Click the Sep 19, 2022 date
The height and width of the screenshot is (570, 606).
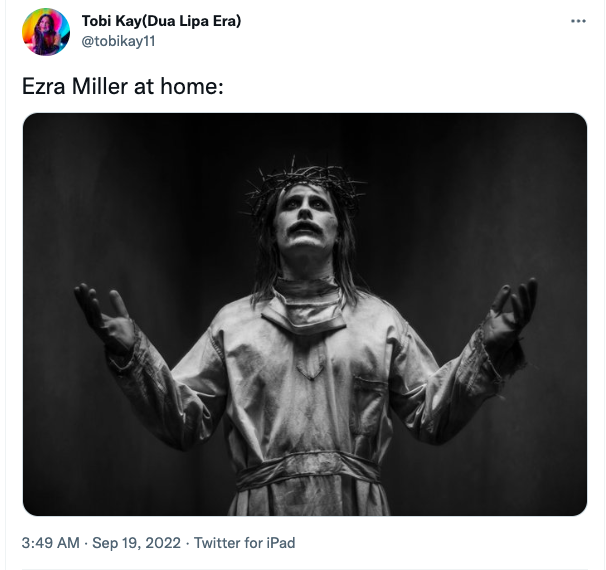[x=137, y=543]
